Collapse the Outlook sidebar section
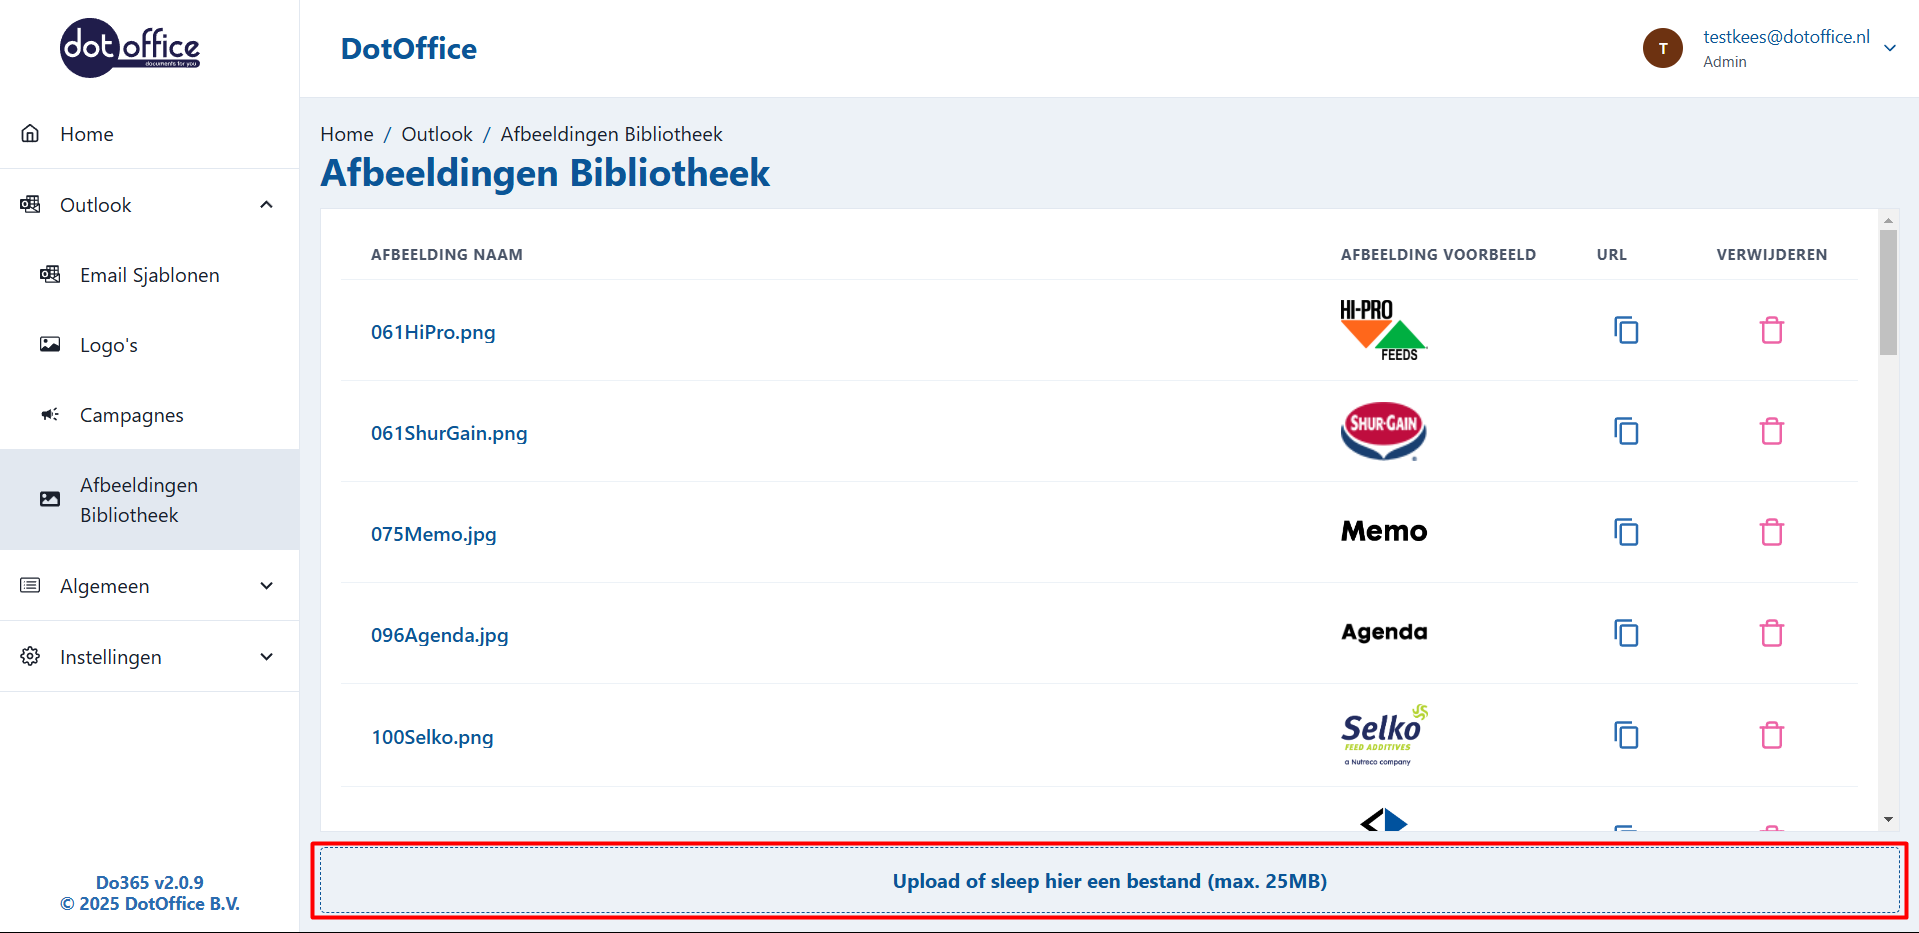This screenshot has height=933, width=1919. point(266,205)
